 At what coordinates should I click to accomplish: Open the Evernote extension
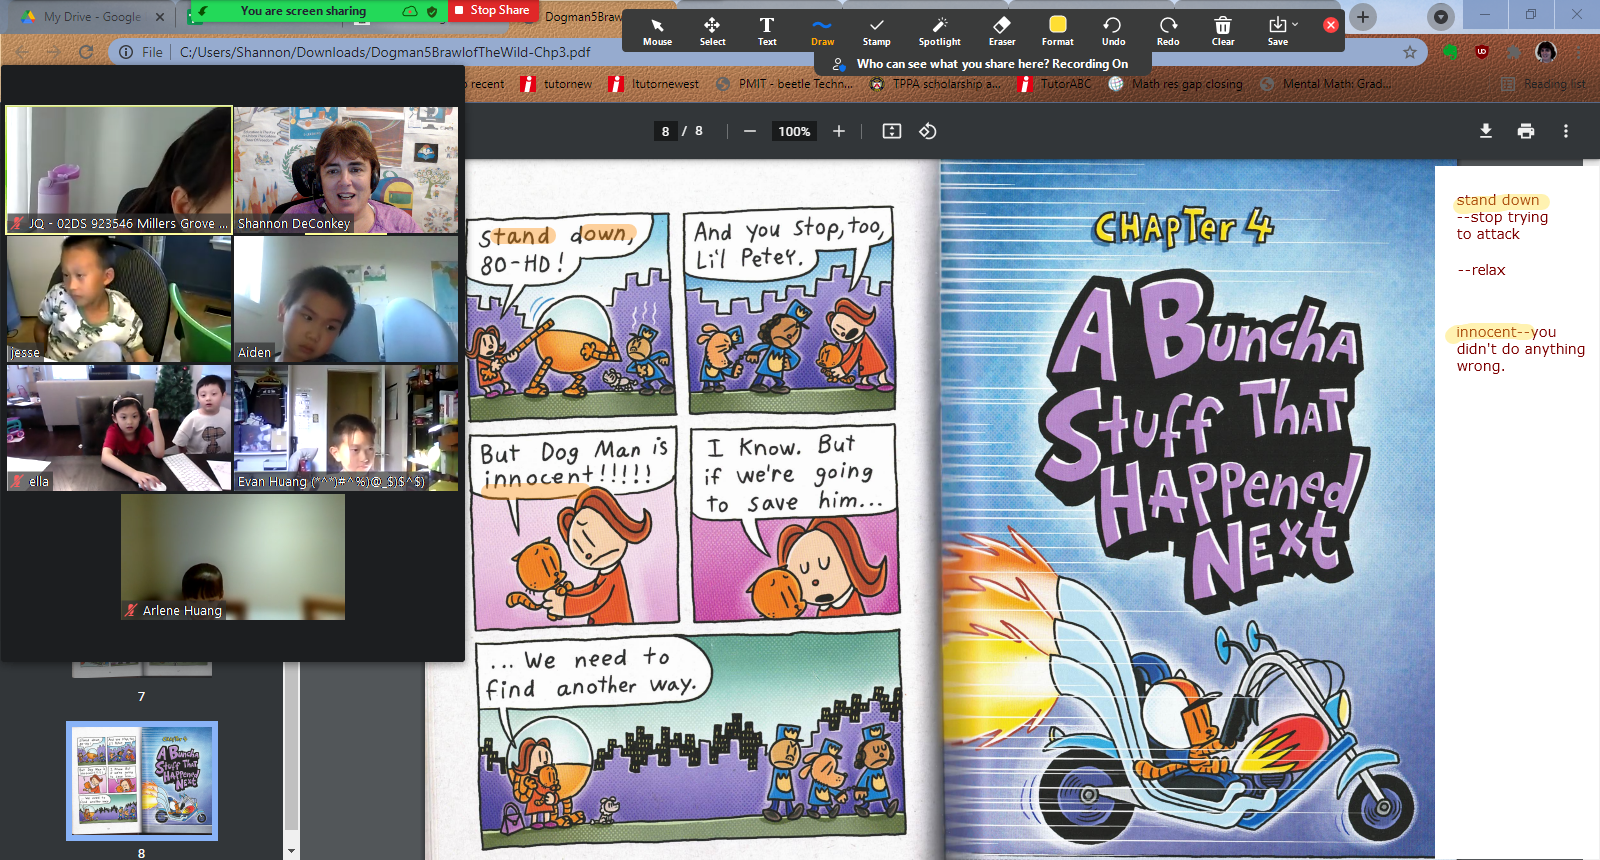[x=1451, y=52]
